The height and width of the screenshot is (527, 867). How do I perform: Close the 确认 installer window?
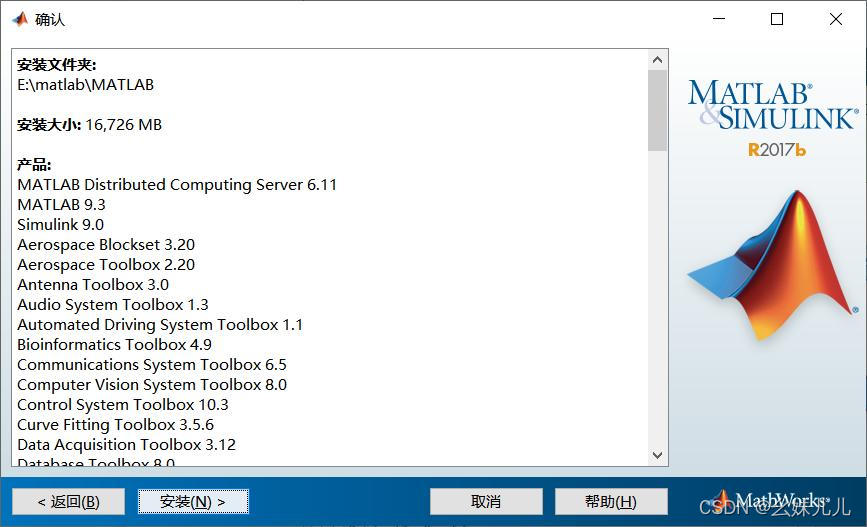[836, 19]
